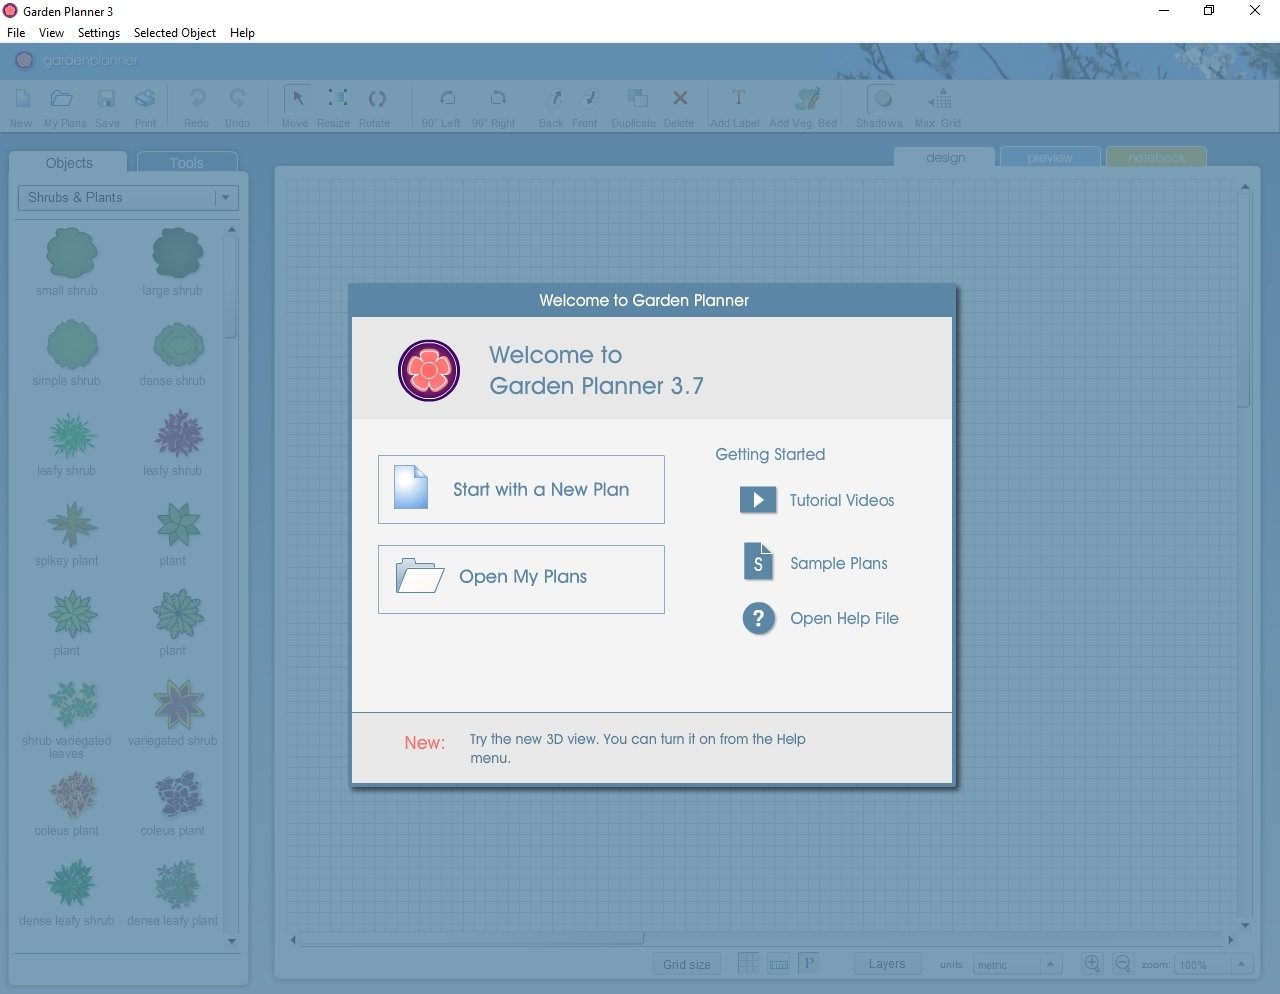Expand the Shrubs & Plants category dropdown

click(226, 198)
